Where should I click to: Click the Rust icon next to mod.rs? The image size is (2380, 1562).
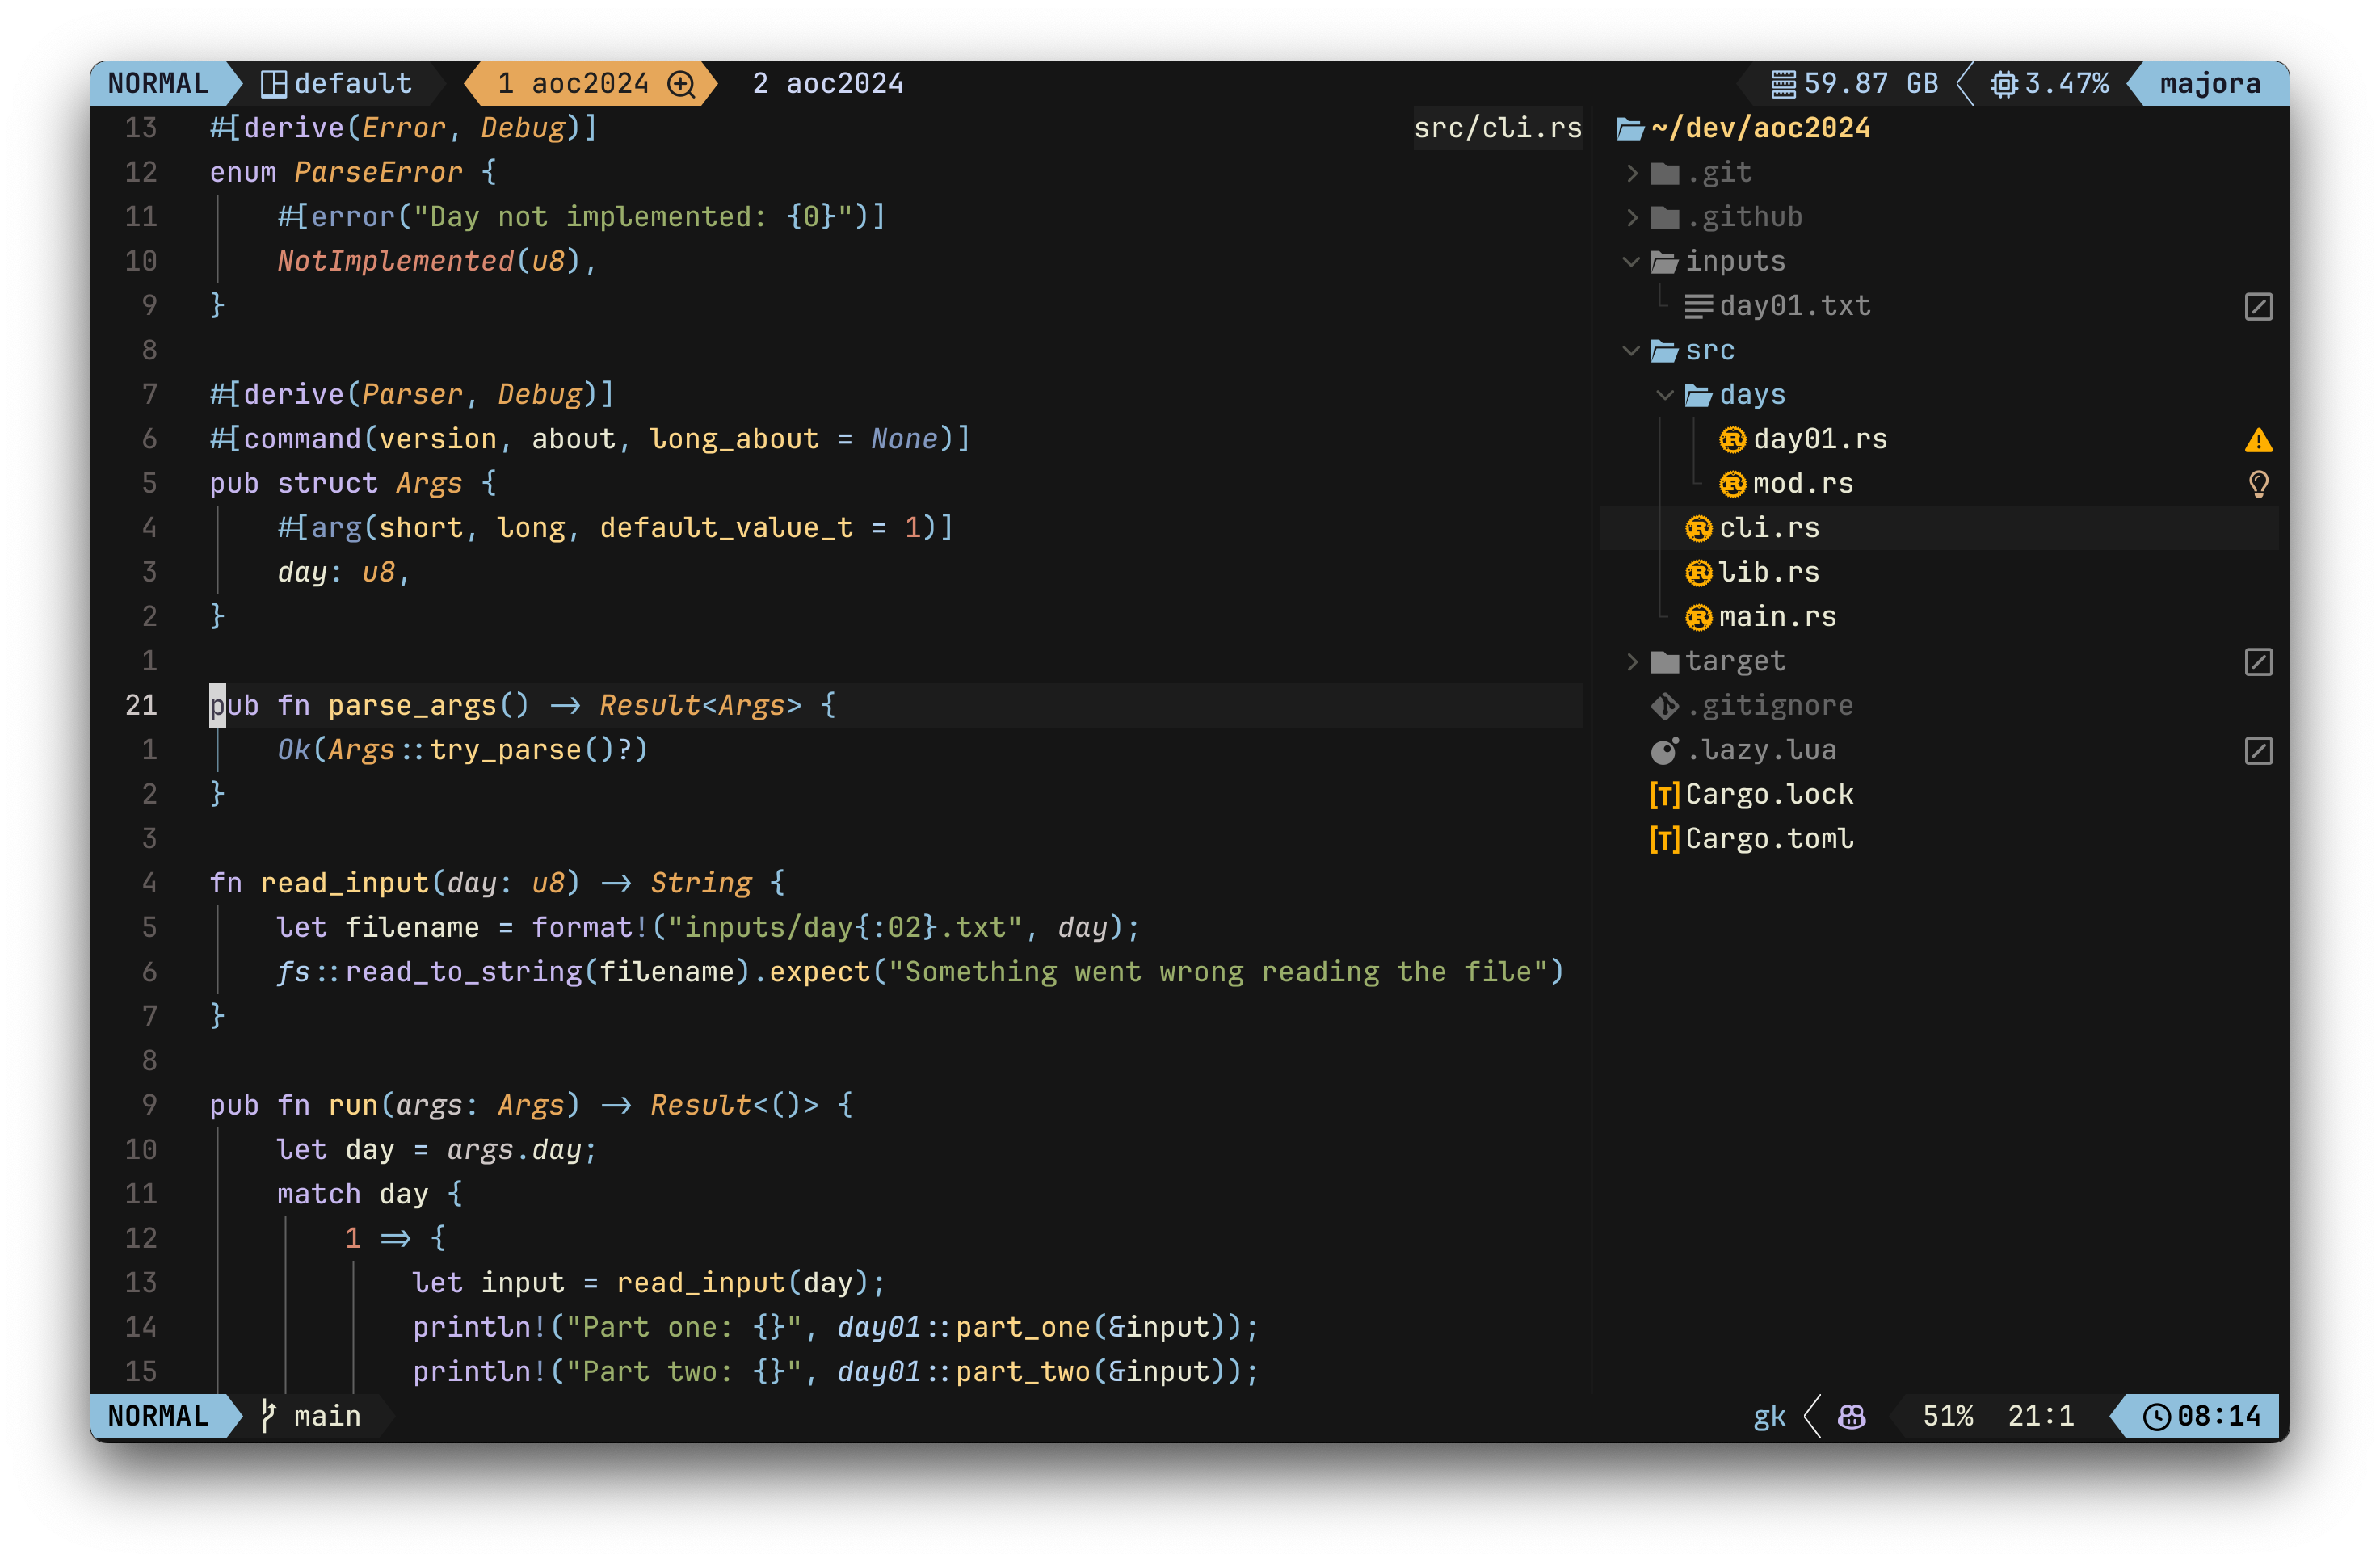click(x=1732, y=485)
